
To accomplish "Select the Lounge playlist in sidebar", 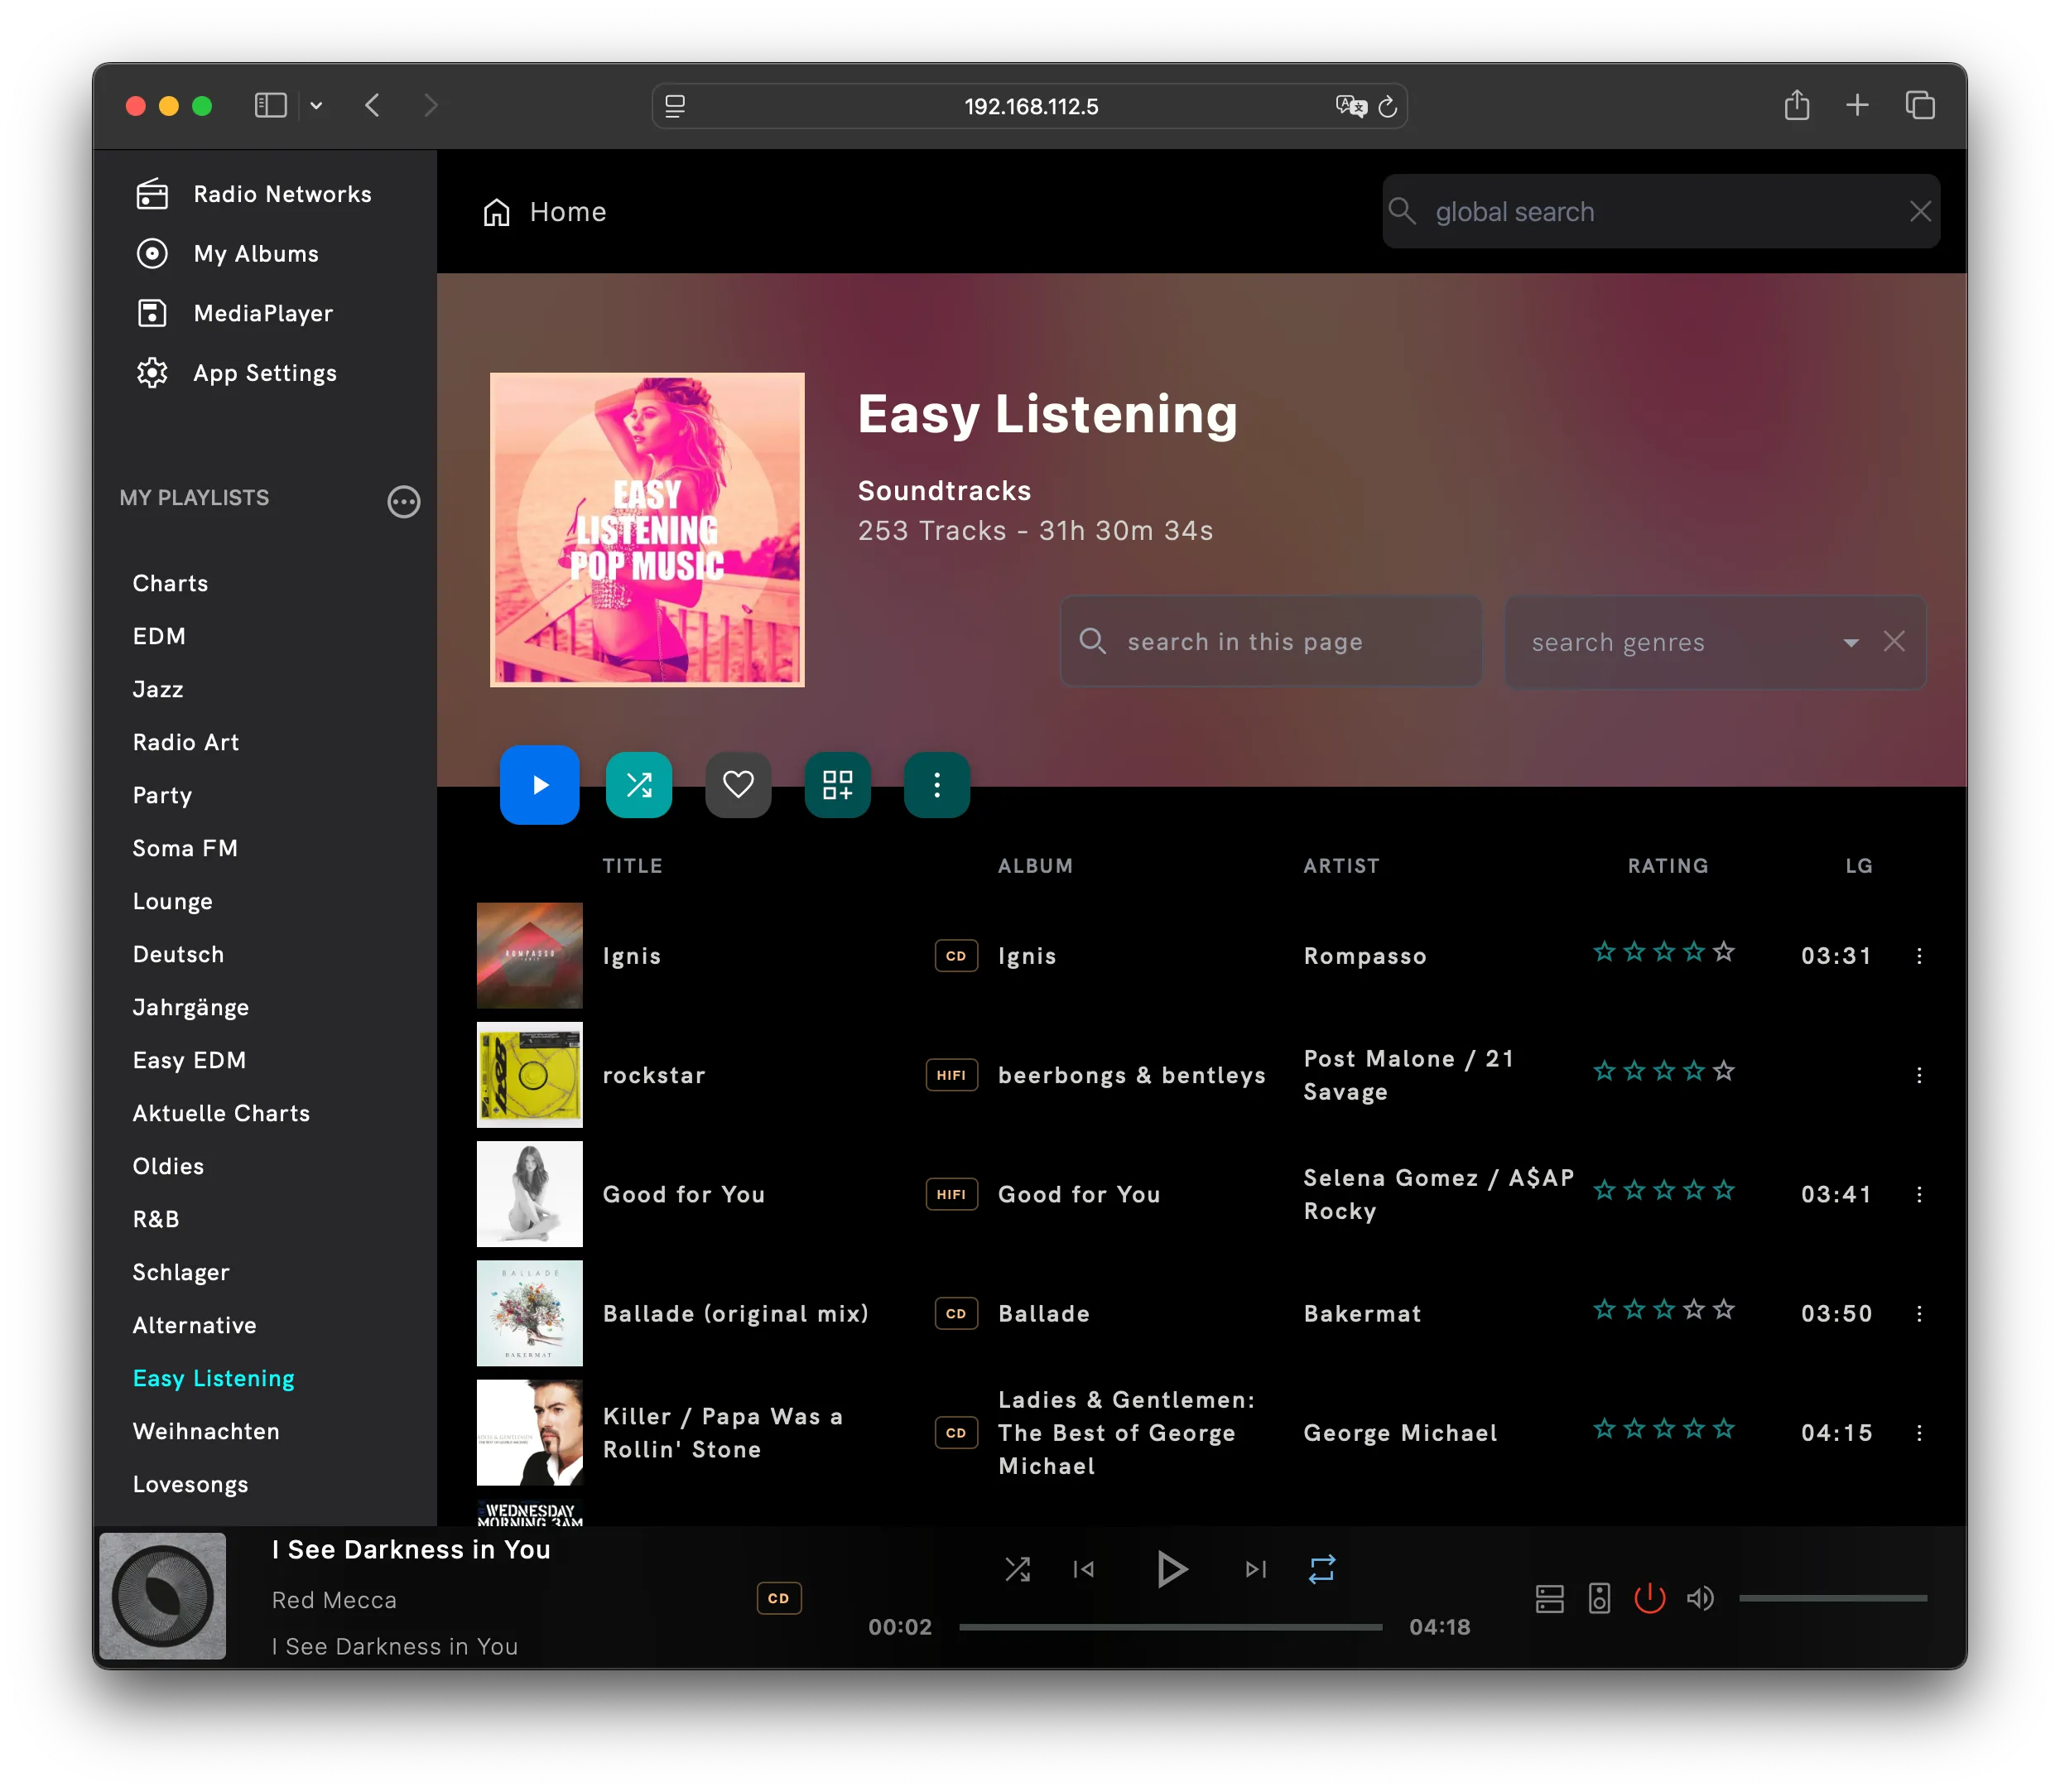I will click(x=172, y=901).
